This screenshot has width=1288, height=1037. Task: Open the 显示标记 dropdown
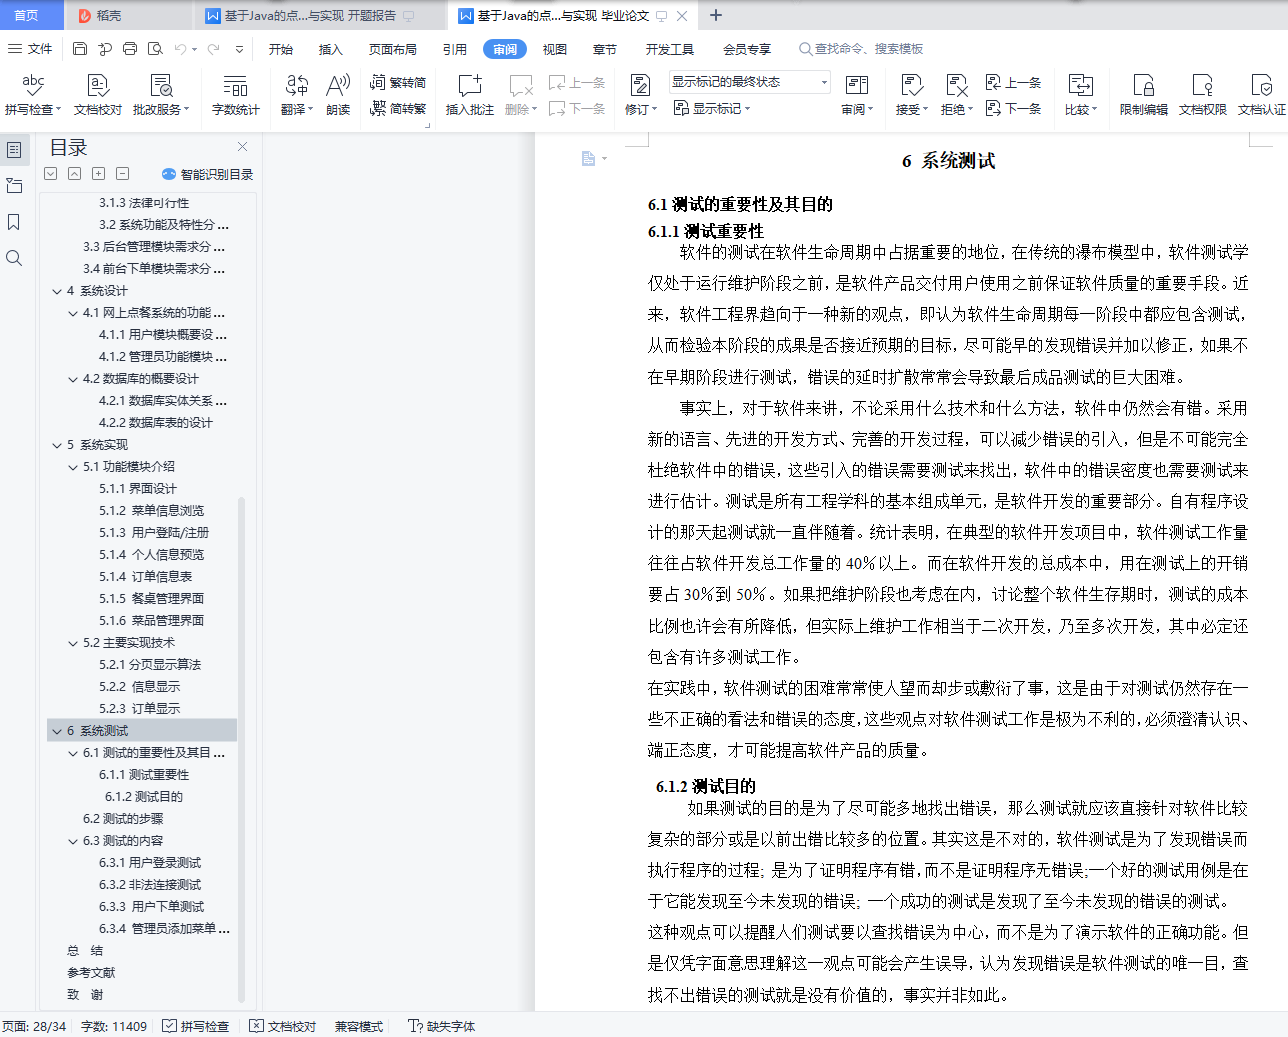(x=712, y=108)
